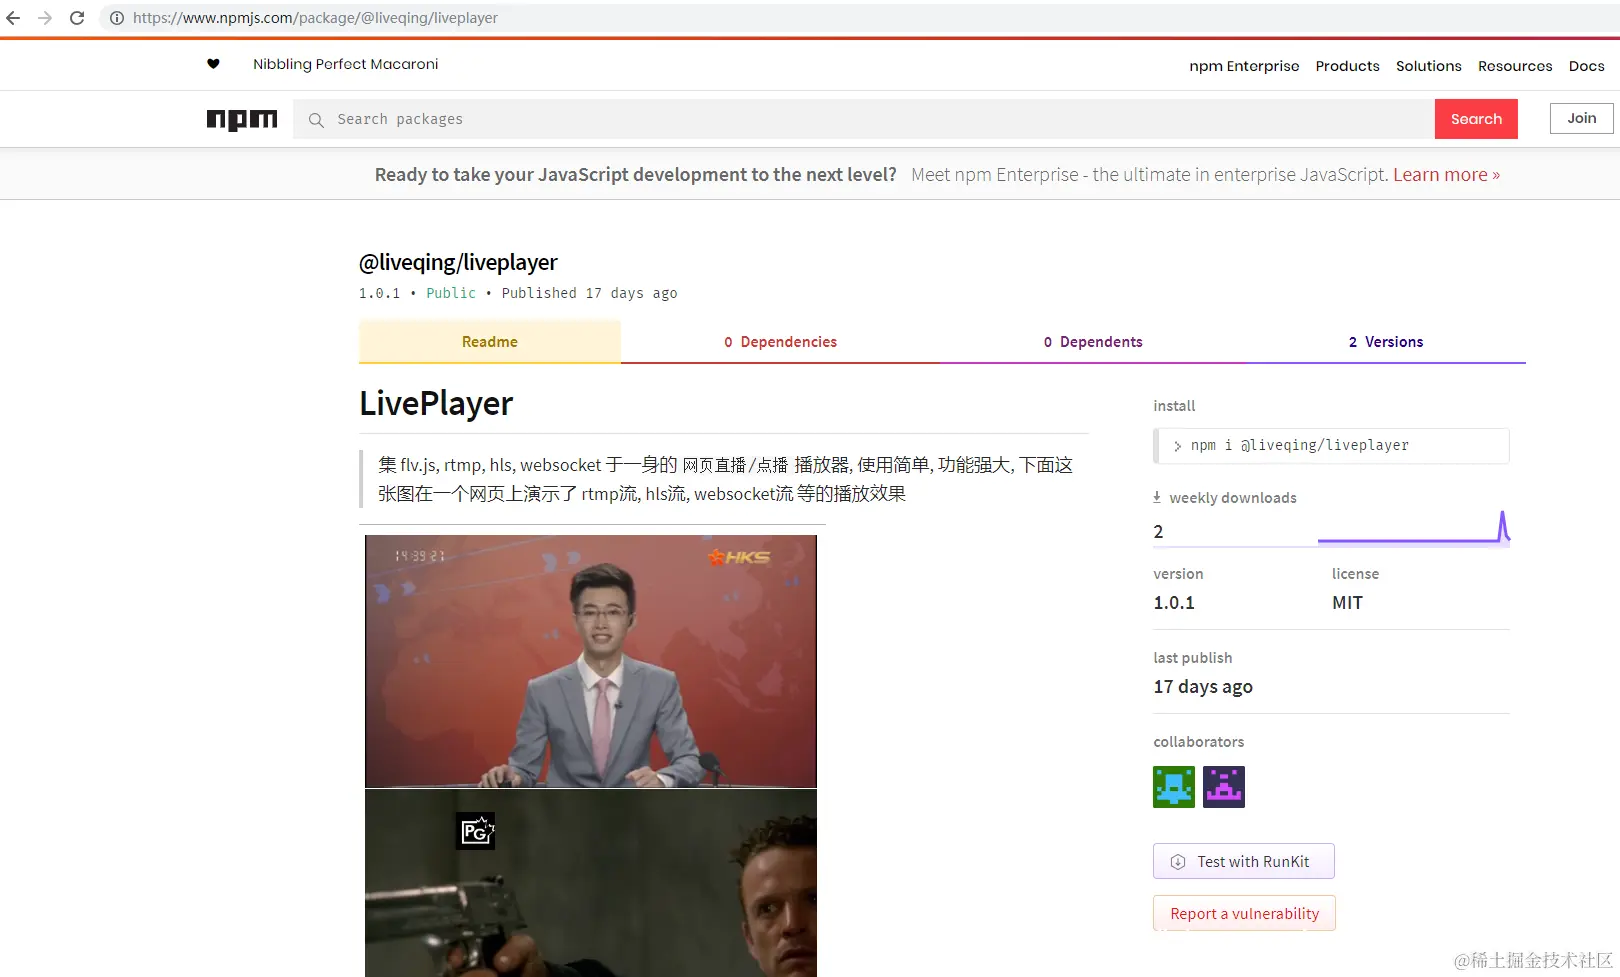Click the site info icon in address bar
This screenshot has width=1620, height=977.
pyautogui.click(x=117, y=18)
